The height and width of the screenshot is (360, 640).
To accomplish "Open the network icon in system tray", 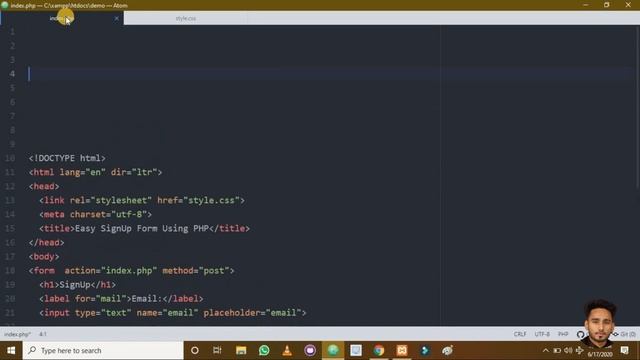I will (x=580, y=351).
